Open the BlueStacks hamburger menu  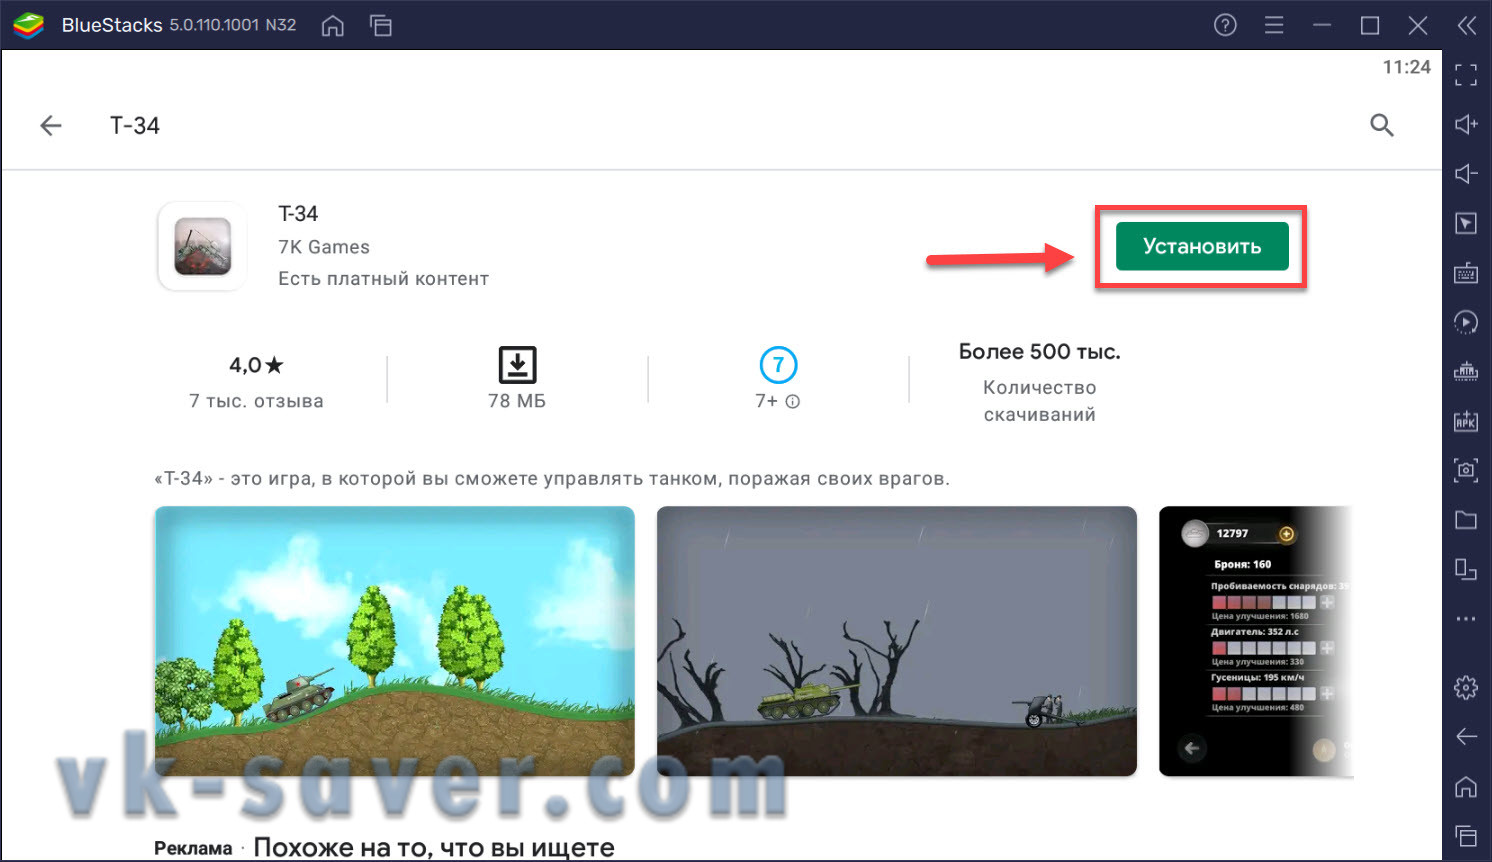point(1274,25)
